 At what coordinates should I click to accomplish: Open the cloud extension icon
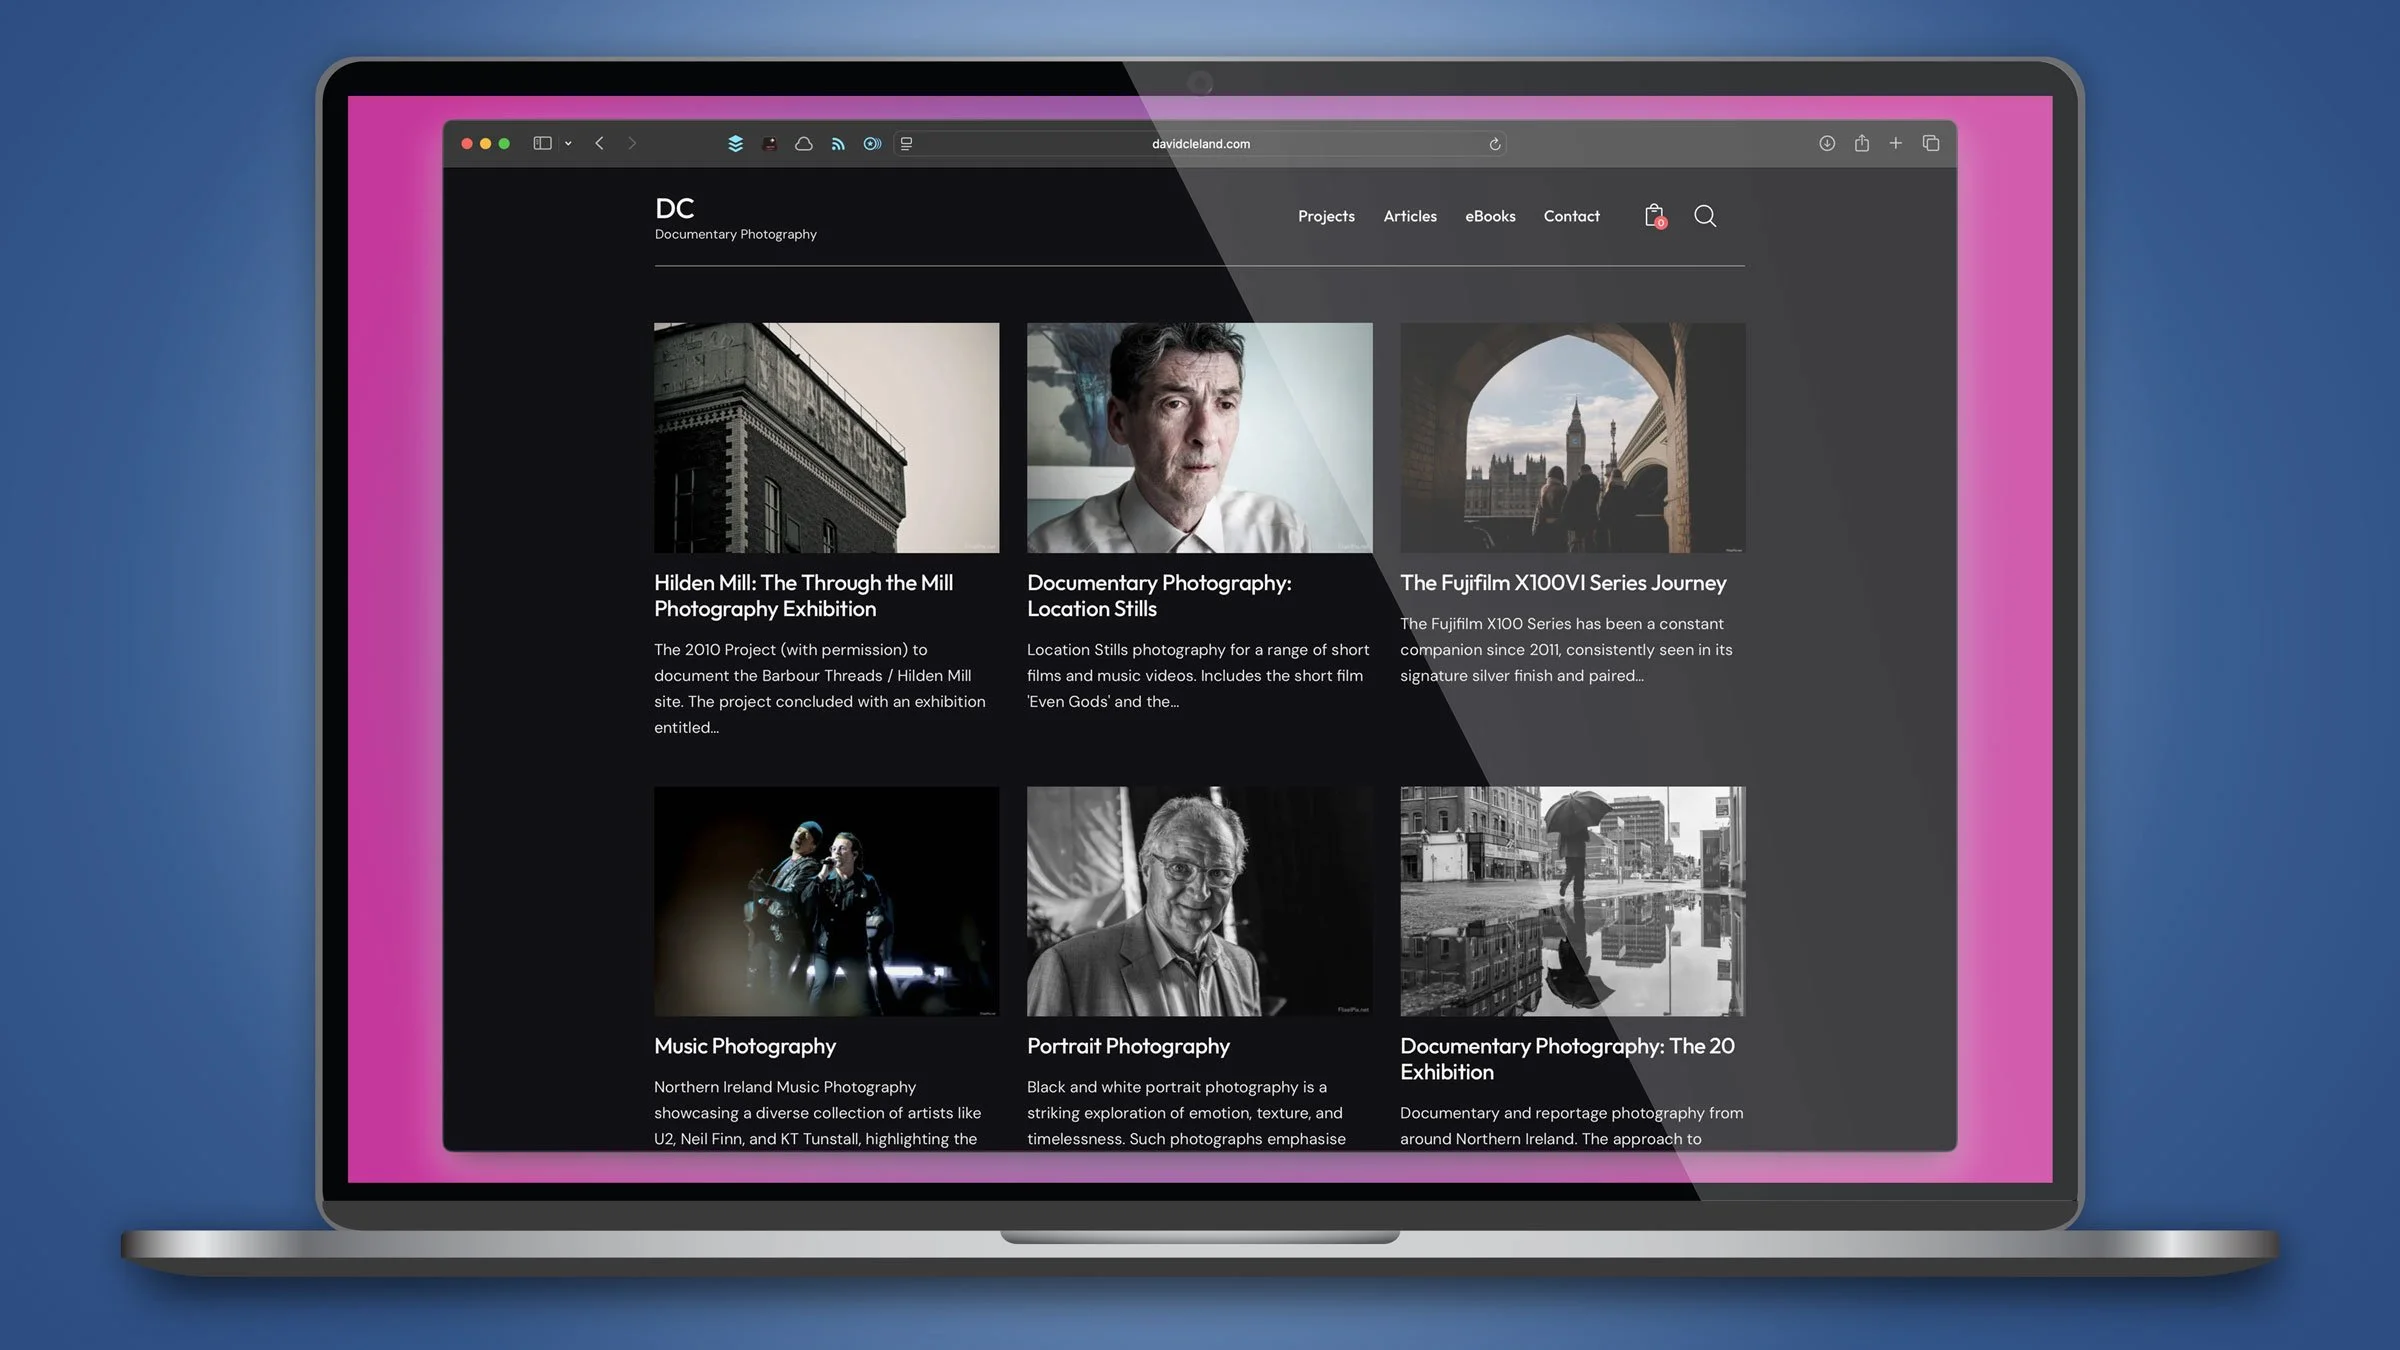804,143
